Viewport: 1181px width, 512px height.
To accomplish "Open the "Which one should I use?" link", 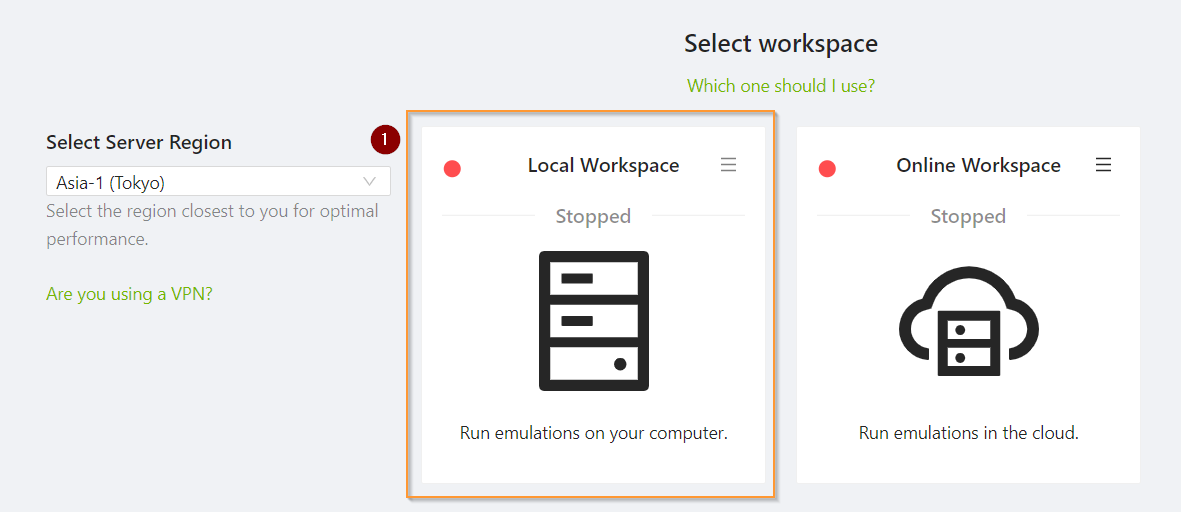I will click(x=781, y=85).
